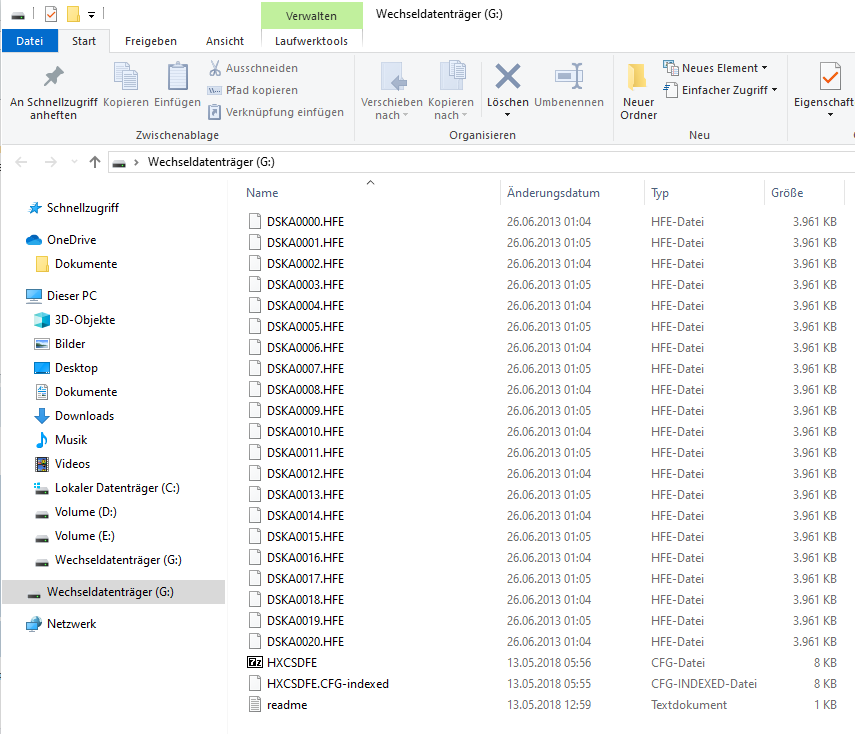Click the Umbenennen rename icon
The height and width of the screenshot is (734, 855).
pos(569,76)
